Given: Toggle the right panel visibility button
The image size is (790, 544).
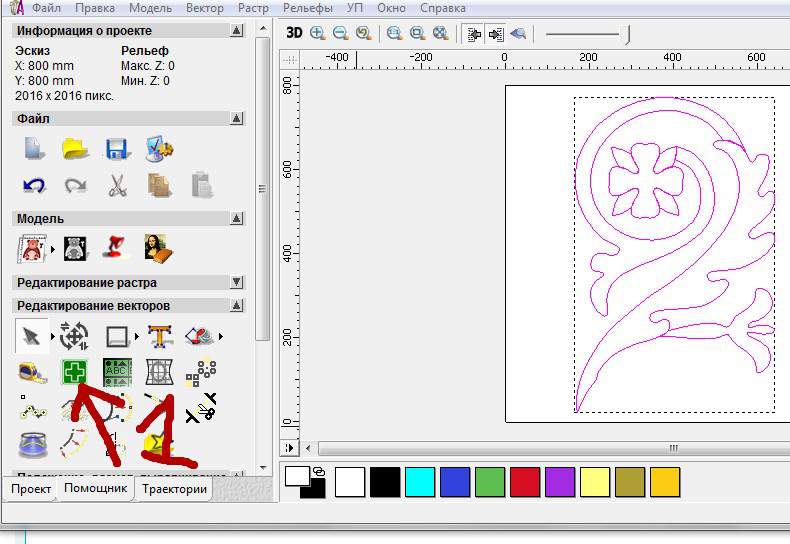Looking at the screenshot, I should pos(496,34).
